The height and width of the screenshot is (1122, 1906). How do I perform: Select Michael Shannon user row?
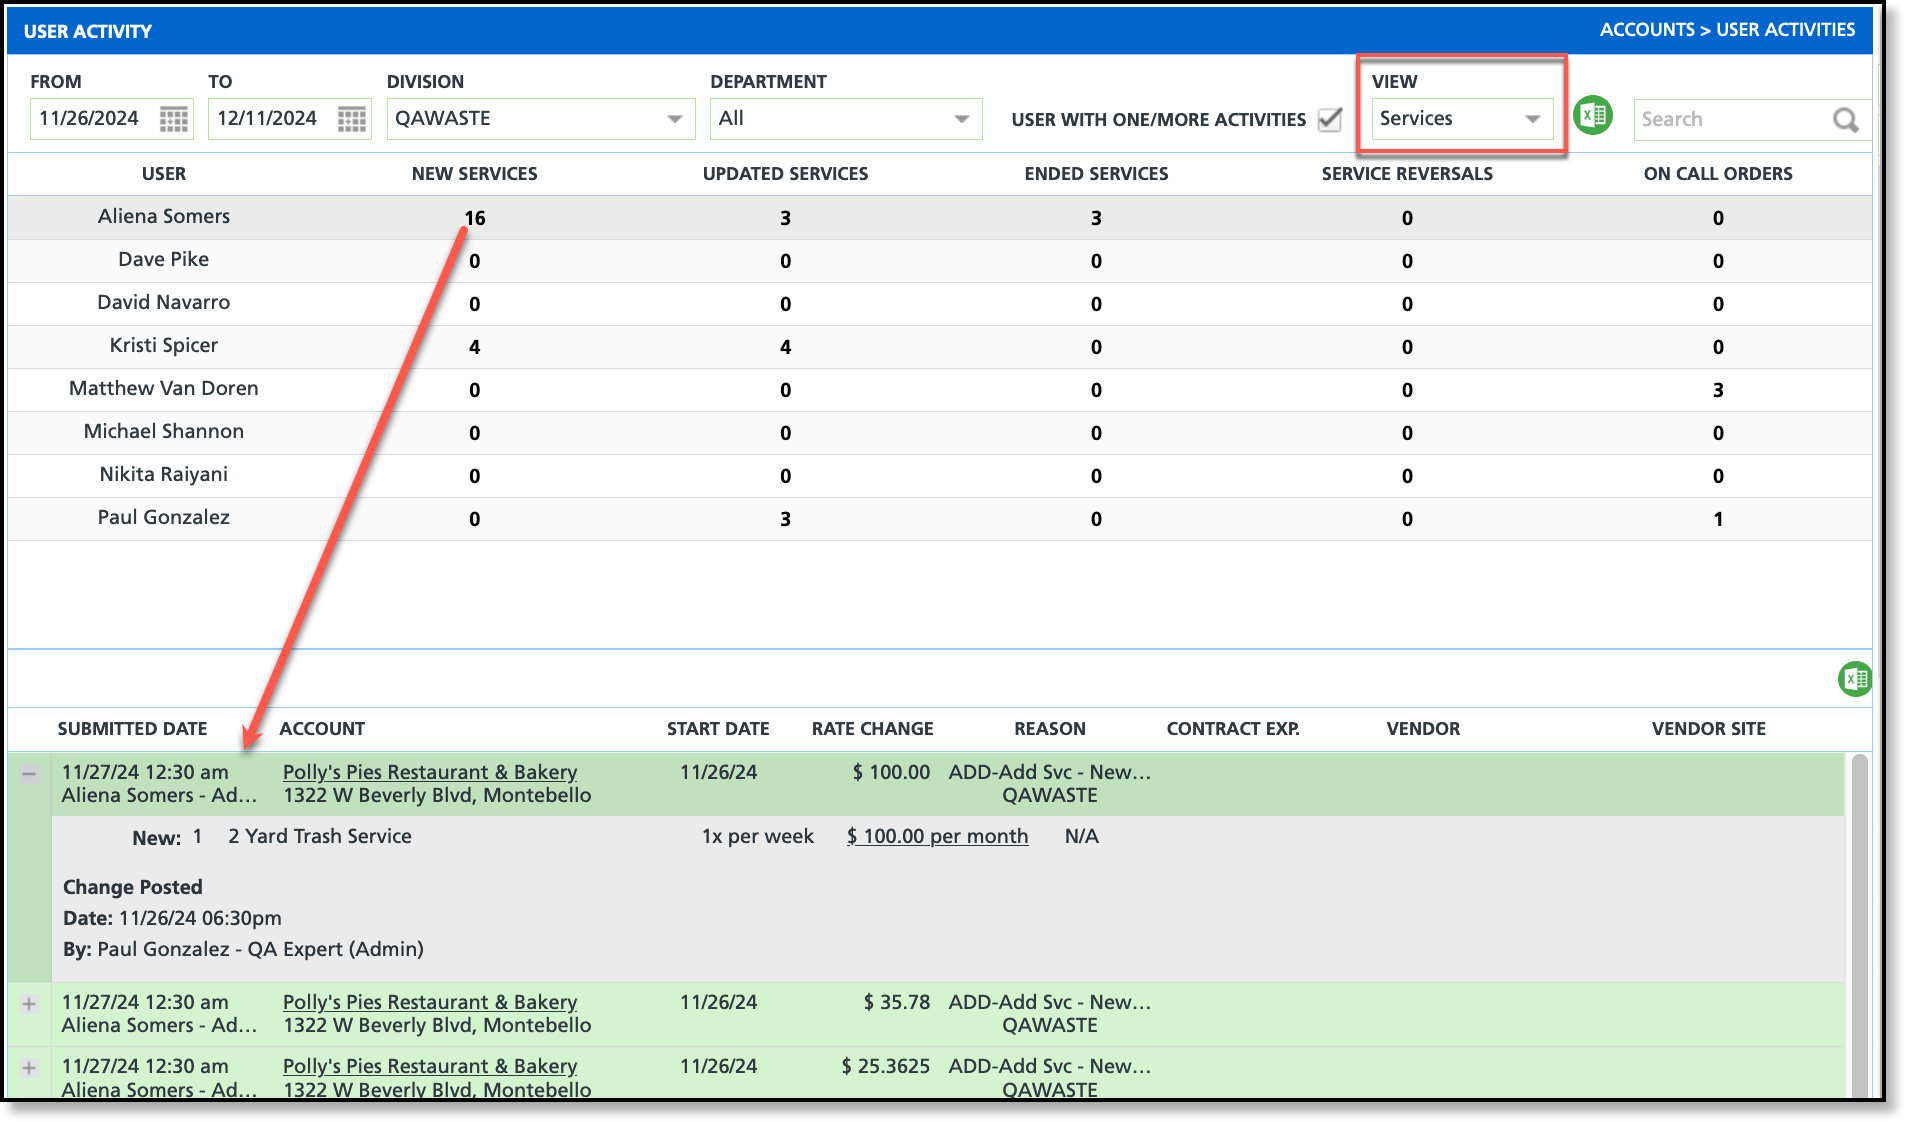pos(940,432)
